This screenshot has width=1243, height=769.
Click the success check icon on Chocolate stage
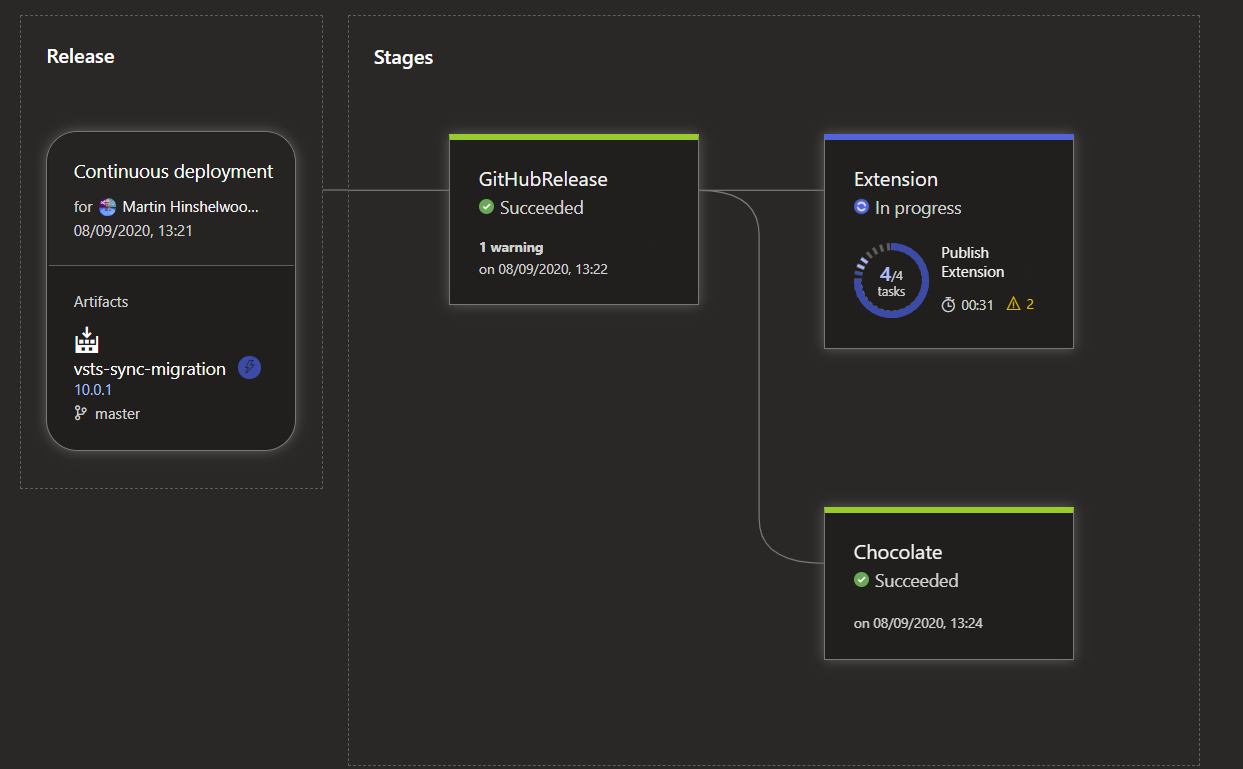coord(861,580)
